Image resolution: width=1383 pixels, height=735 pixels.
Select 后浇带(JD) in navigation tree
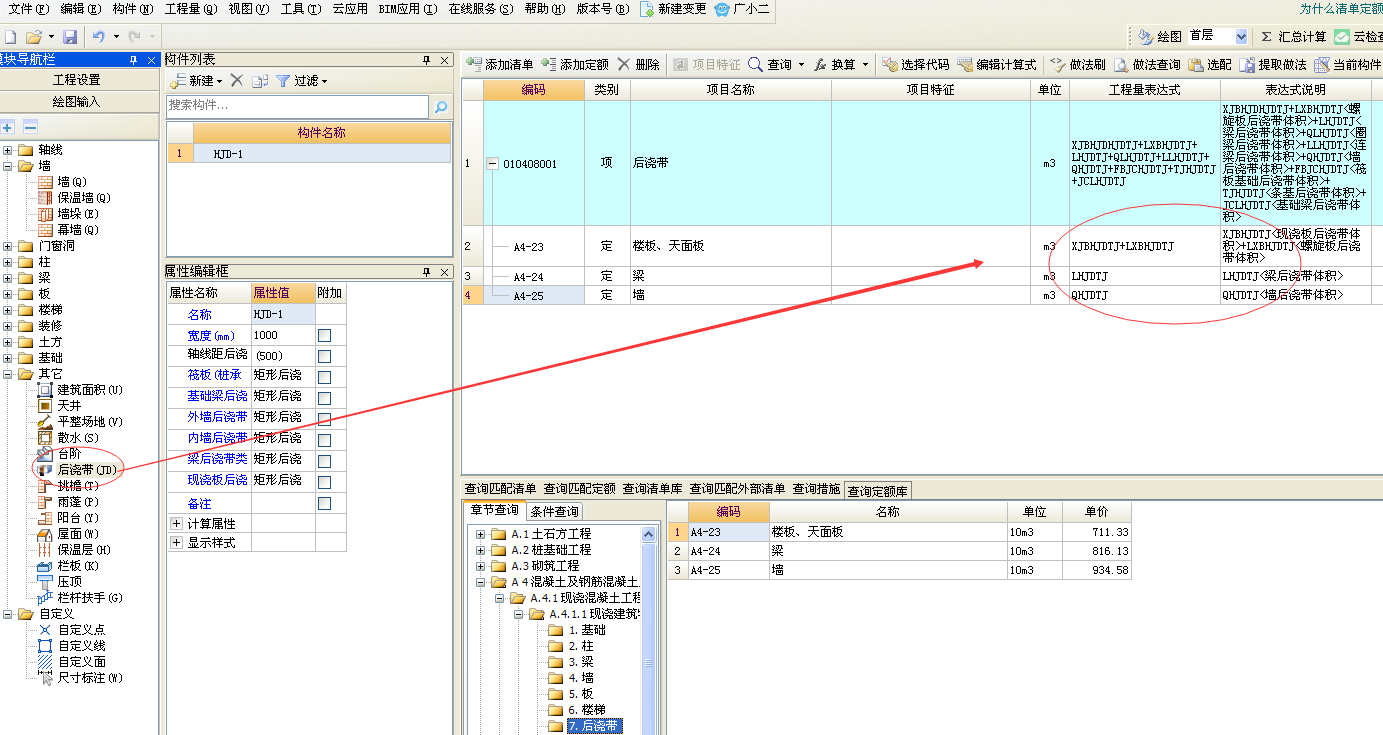[x=87, y=470]
